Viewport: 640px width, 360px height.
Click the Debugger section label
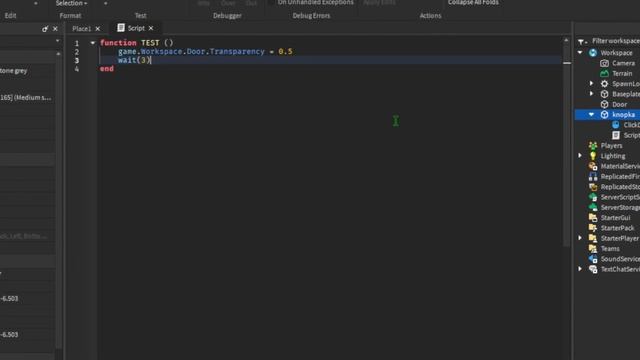[227, 16]
